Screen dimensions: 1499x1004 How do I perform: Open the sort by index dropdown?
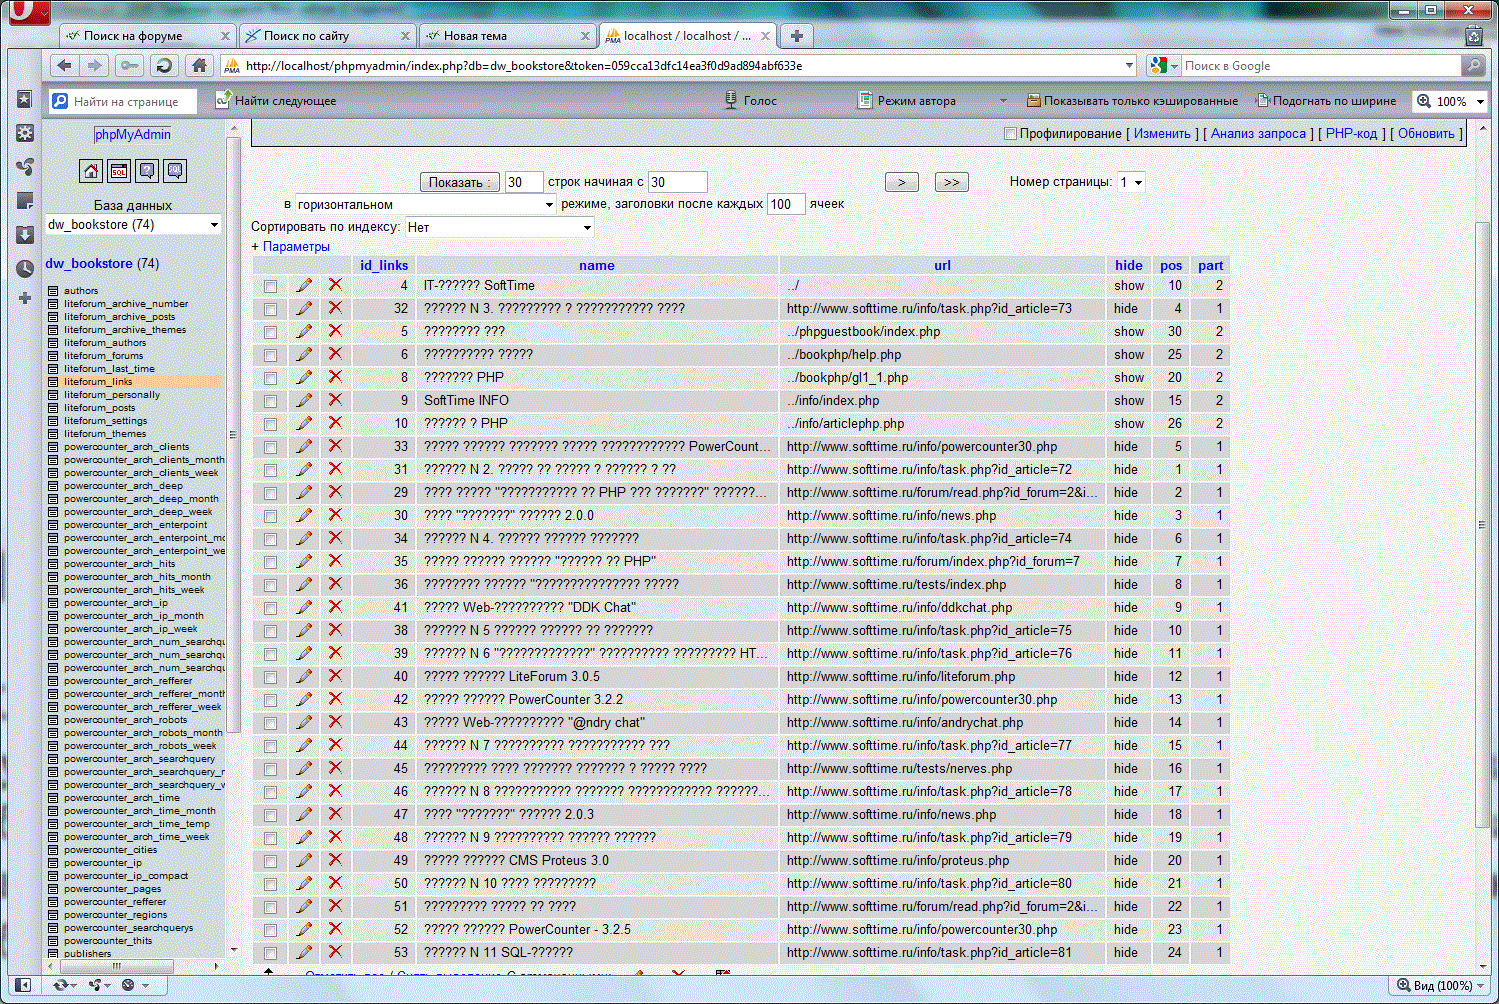point(499,227)
